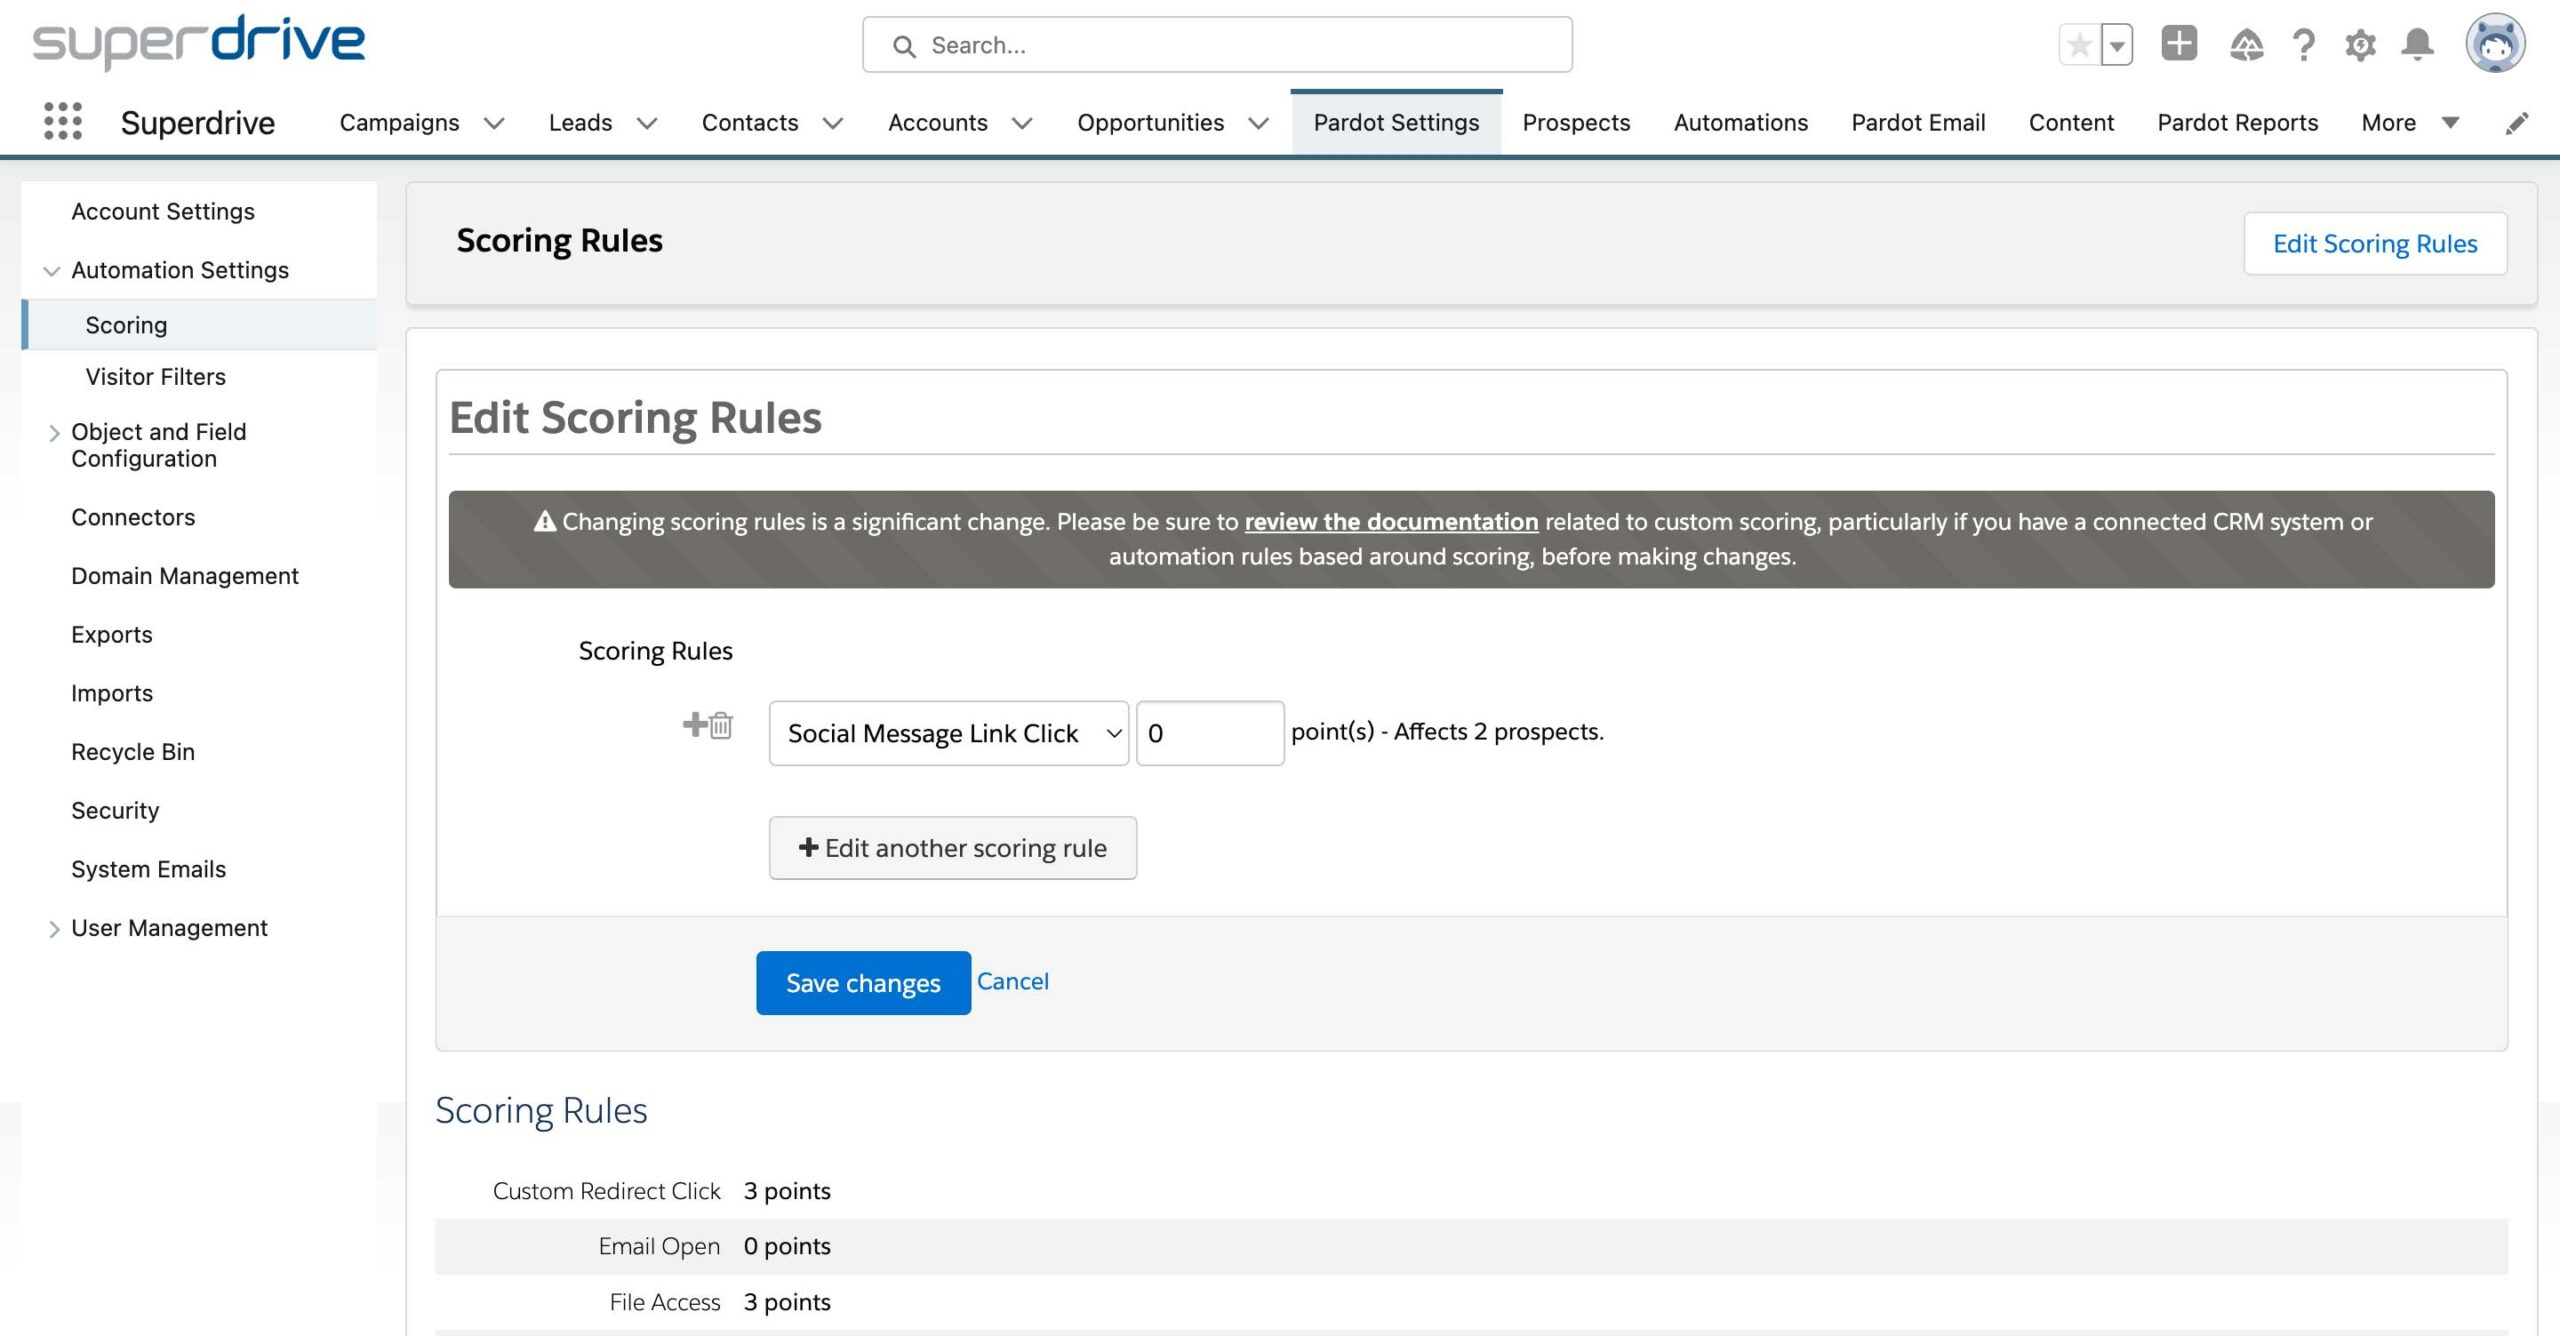Screen dimensions: 2560x1336
Task: Switch to the Prospects tab
Action: click(x=1576, y=123)
